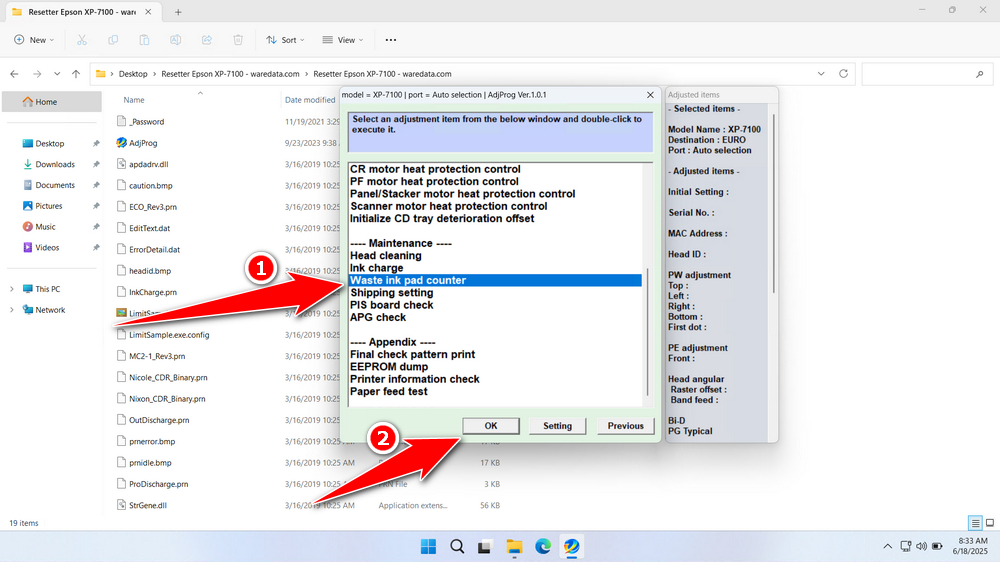This screenshot has height=562, width=1000.
Task: Expand Network in navigation pane
Action: (x=11, y=310)
